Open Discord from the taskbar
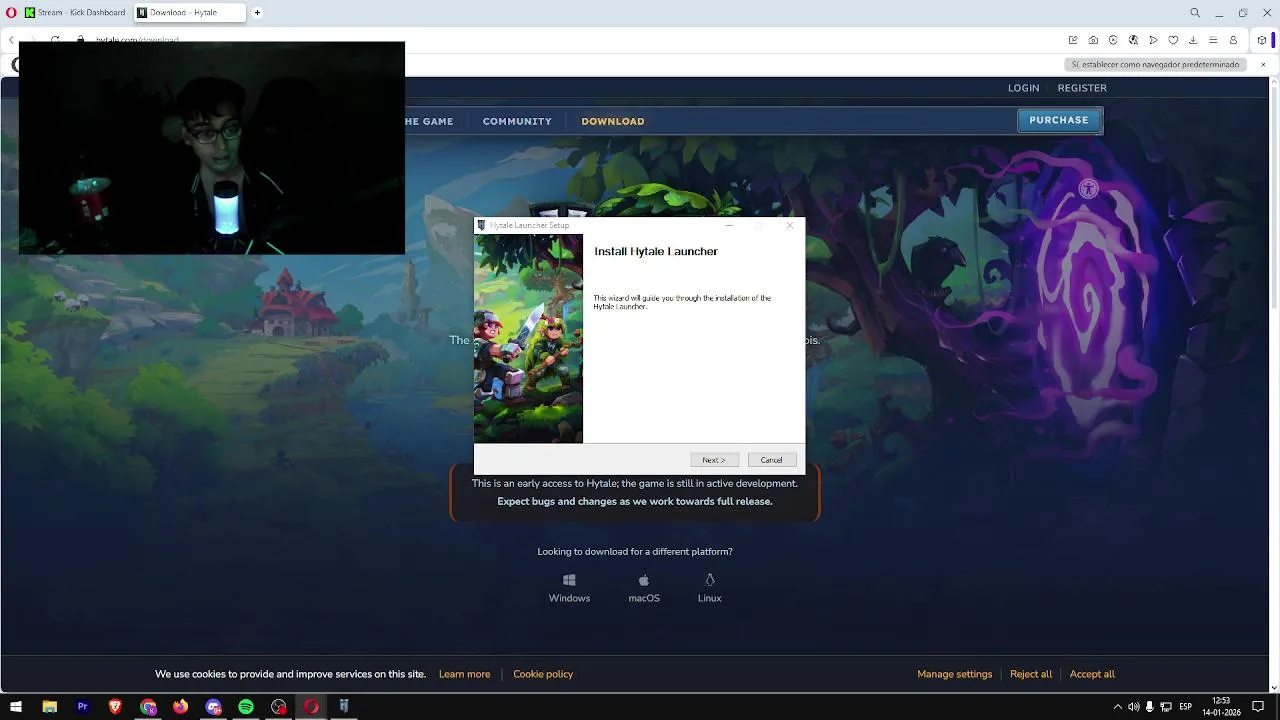Screen dimensions: 1280x720 213,707
